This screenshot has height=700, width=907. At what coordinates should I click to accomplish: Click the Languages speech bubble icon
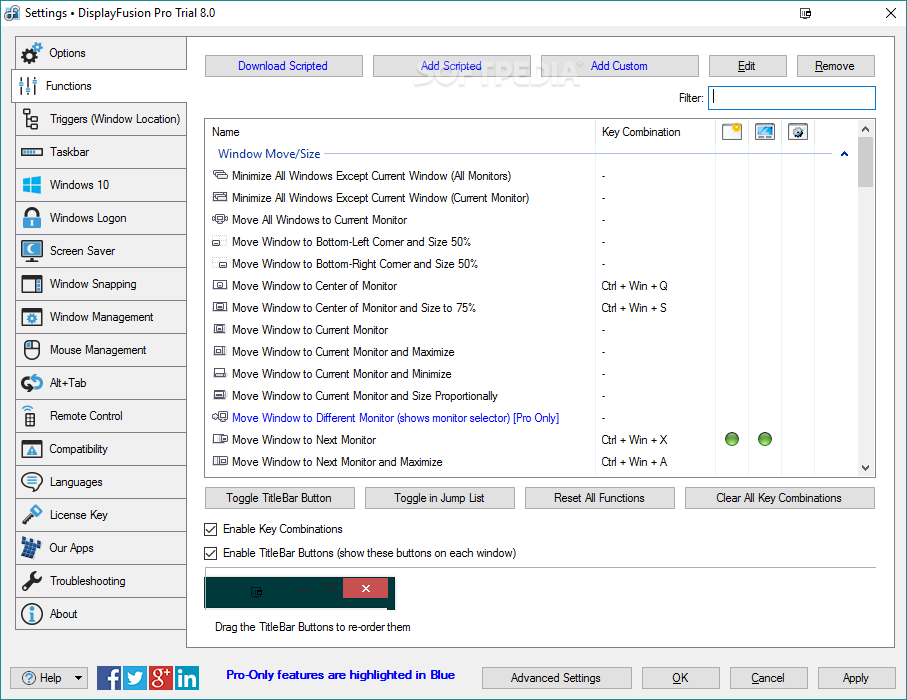tap(32, 482)
